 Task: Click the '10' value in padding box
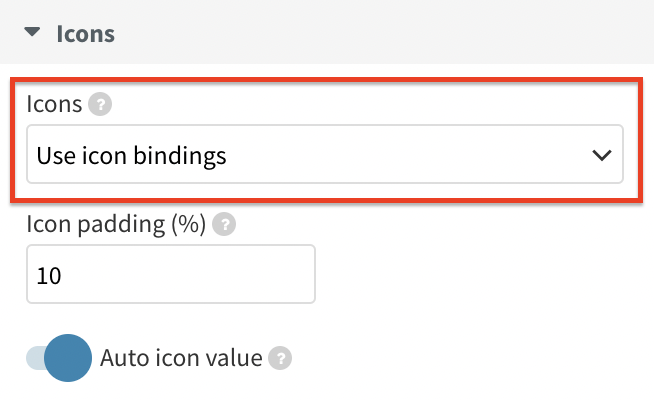point(49,276)
